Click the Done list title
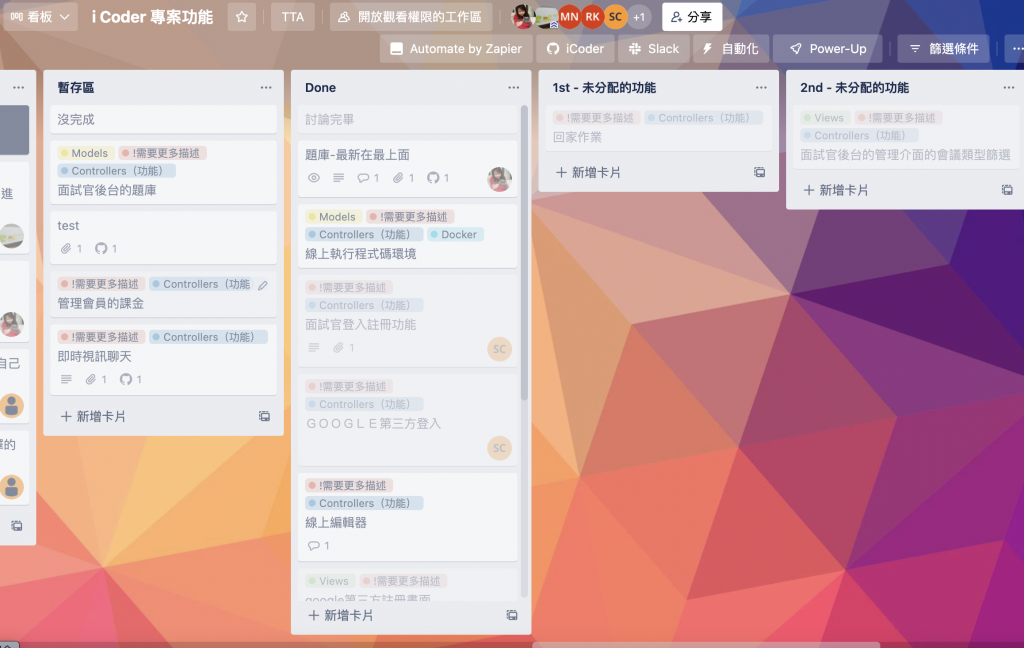 [320, 88]
